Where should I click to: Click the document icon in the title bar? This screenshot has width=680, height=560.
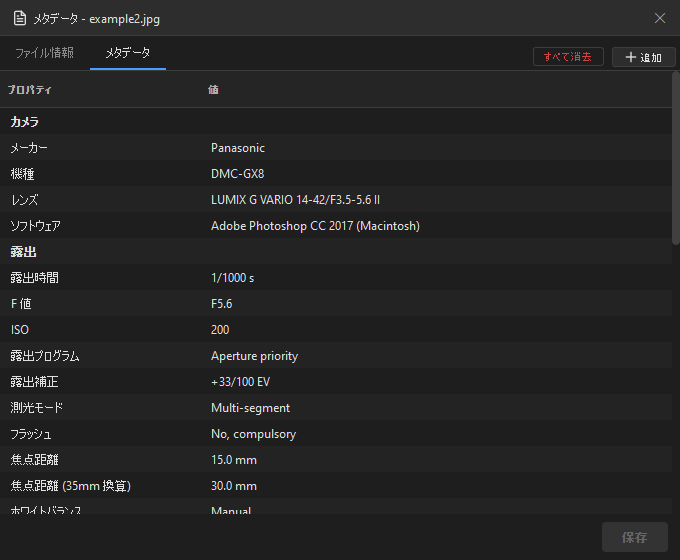pos(20,18)
